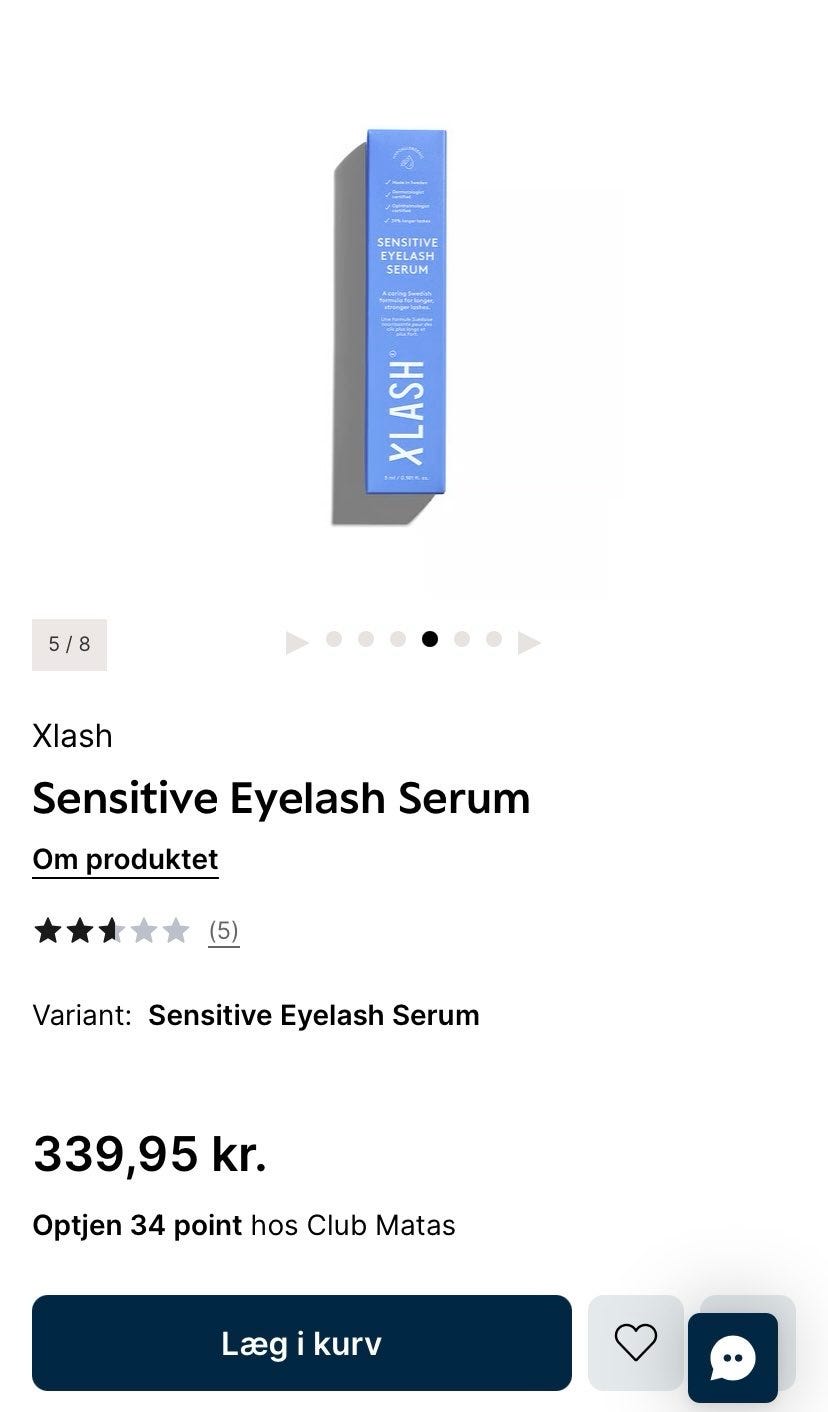
Task: Select the last carousel pagination dot
Action: (x=494, y=639)
